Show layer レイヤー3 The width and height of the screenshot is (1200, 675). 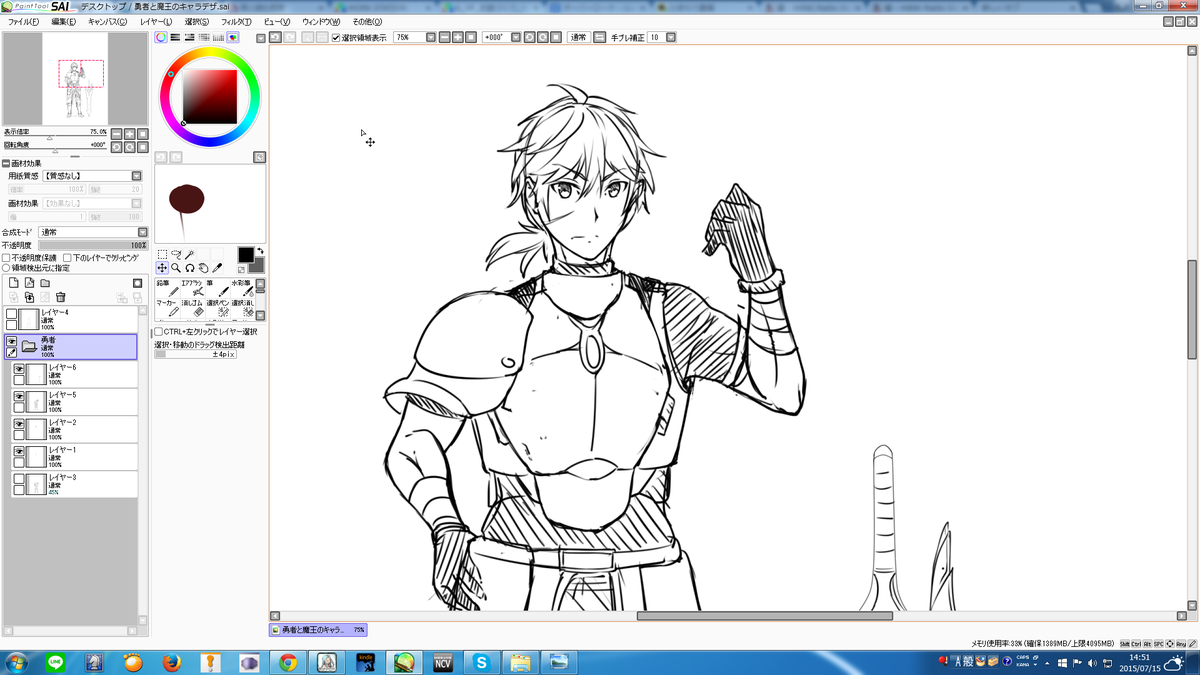[18, 479]
